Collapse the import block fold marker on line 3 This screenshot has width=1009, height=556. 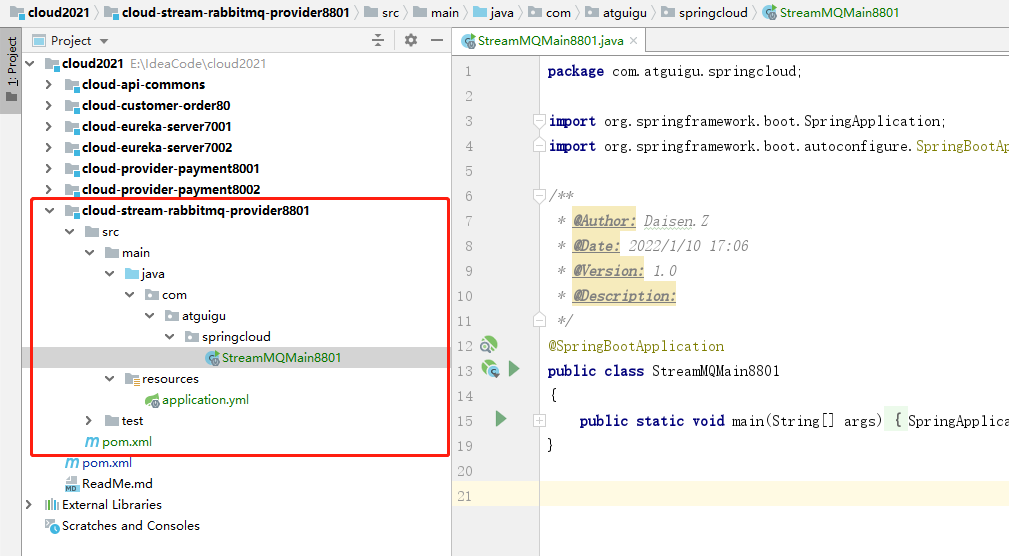pyautogui.click(x=539, y=121)
